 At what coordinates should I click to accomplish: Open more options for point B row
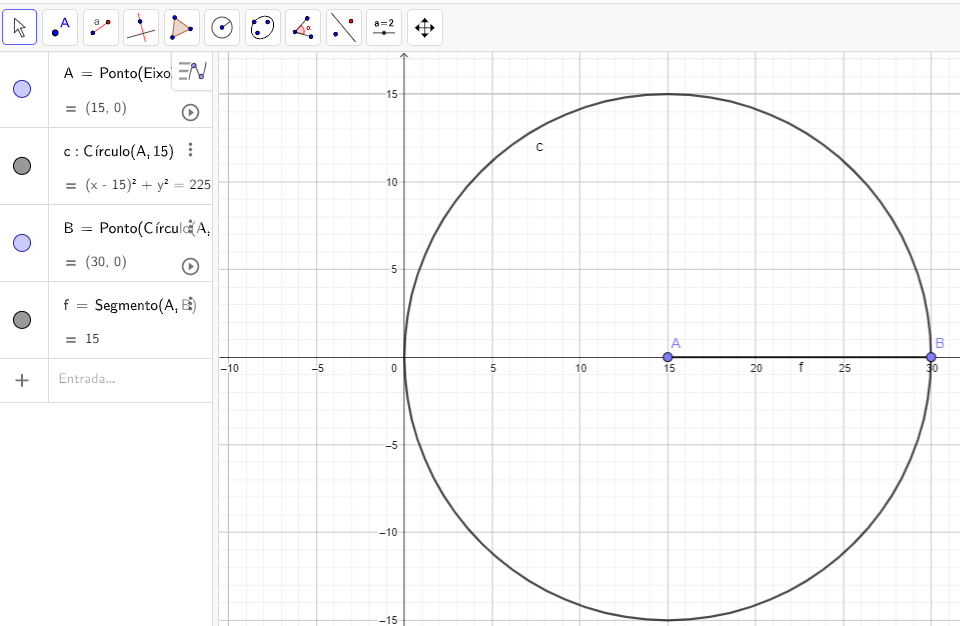190,228
